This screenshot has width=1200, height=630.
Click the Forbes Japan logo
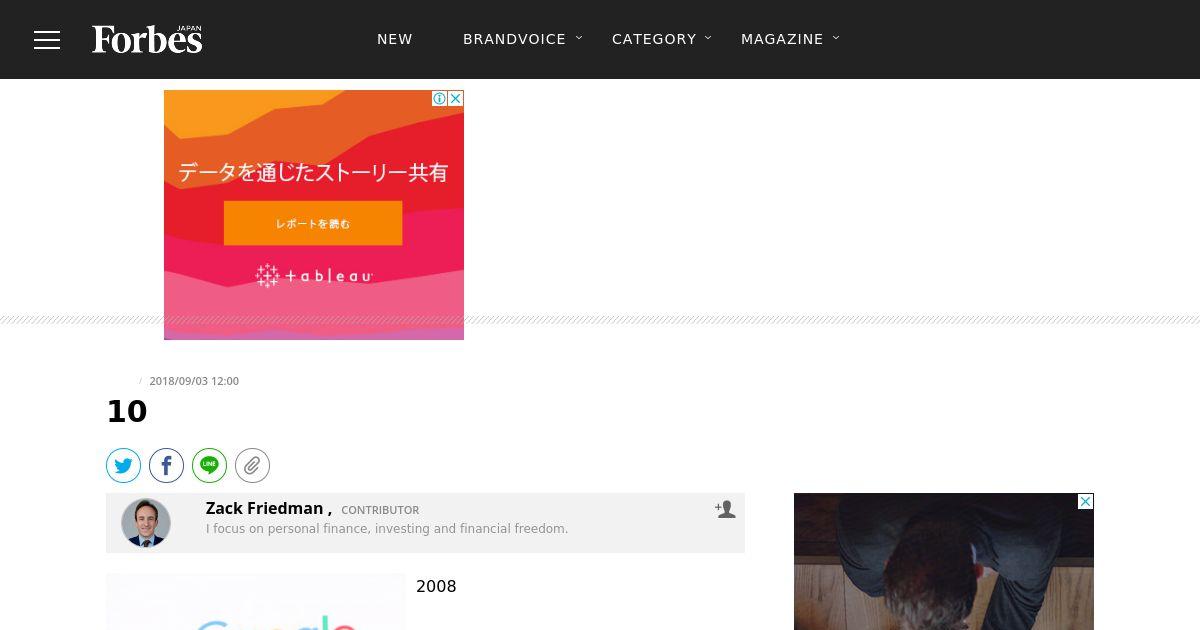(x=147, y=39)
